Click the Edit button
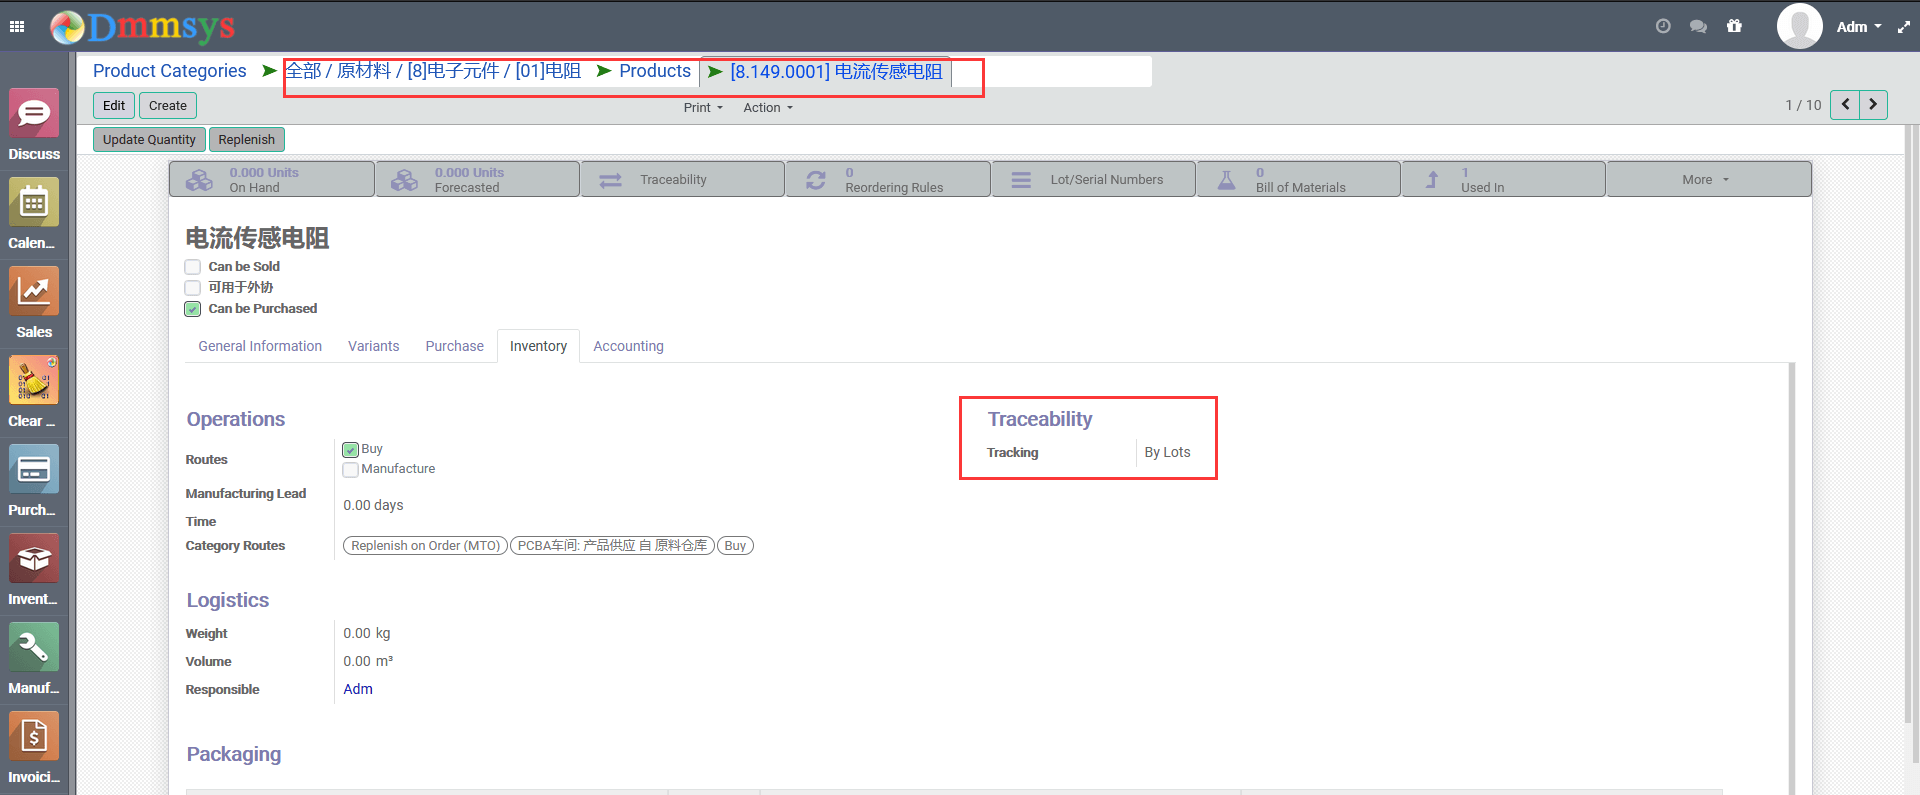1920x795 pixels. coord(114,105)
